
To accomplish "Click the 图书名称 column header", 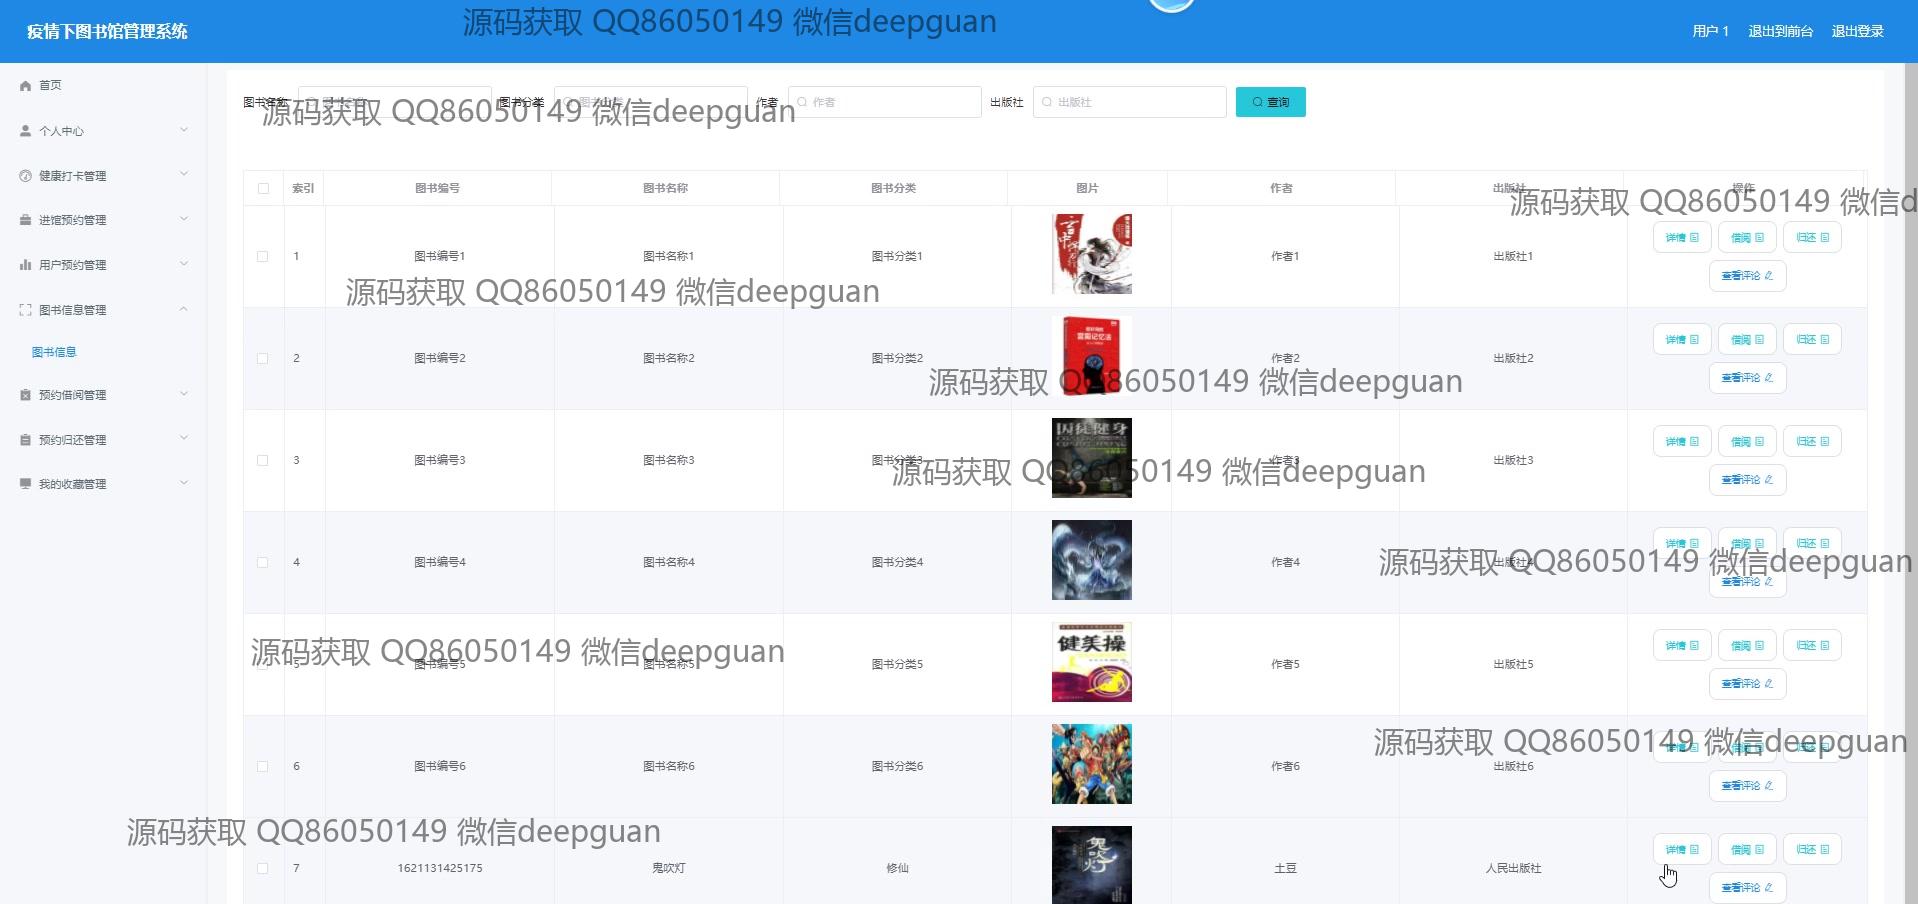I will (x=665, y=188).
